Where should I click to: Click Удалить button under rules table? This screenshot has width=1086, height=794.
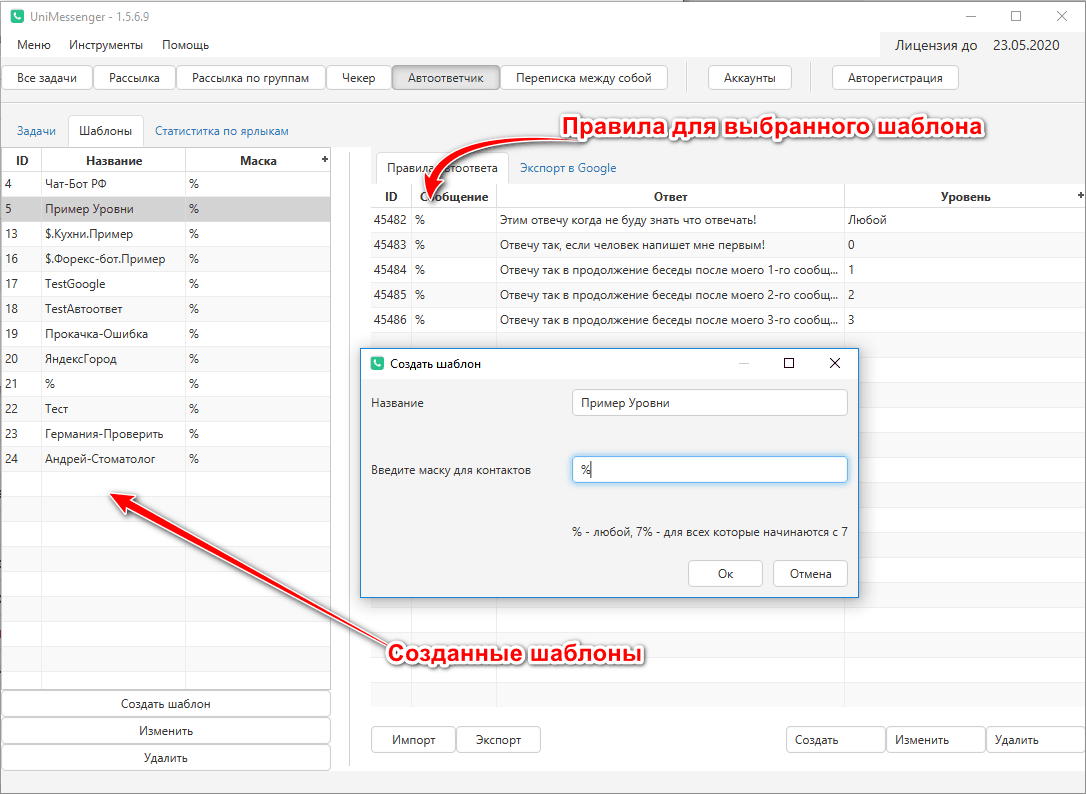(x=1035, y=740)
